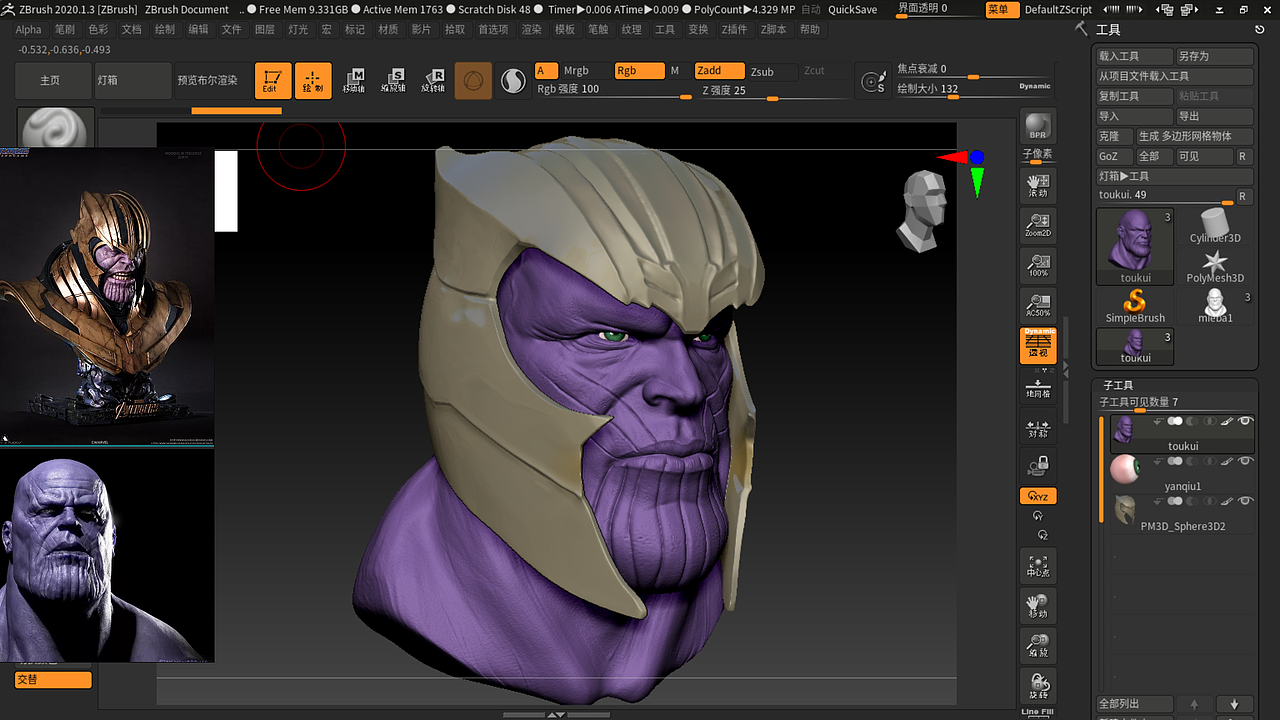The image size is (1280, 720).
Task: Click the sculptris half-sphere icon
Action: [x=513, y=81]
